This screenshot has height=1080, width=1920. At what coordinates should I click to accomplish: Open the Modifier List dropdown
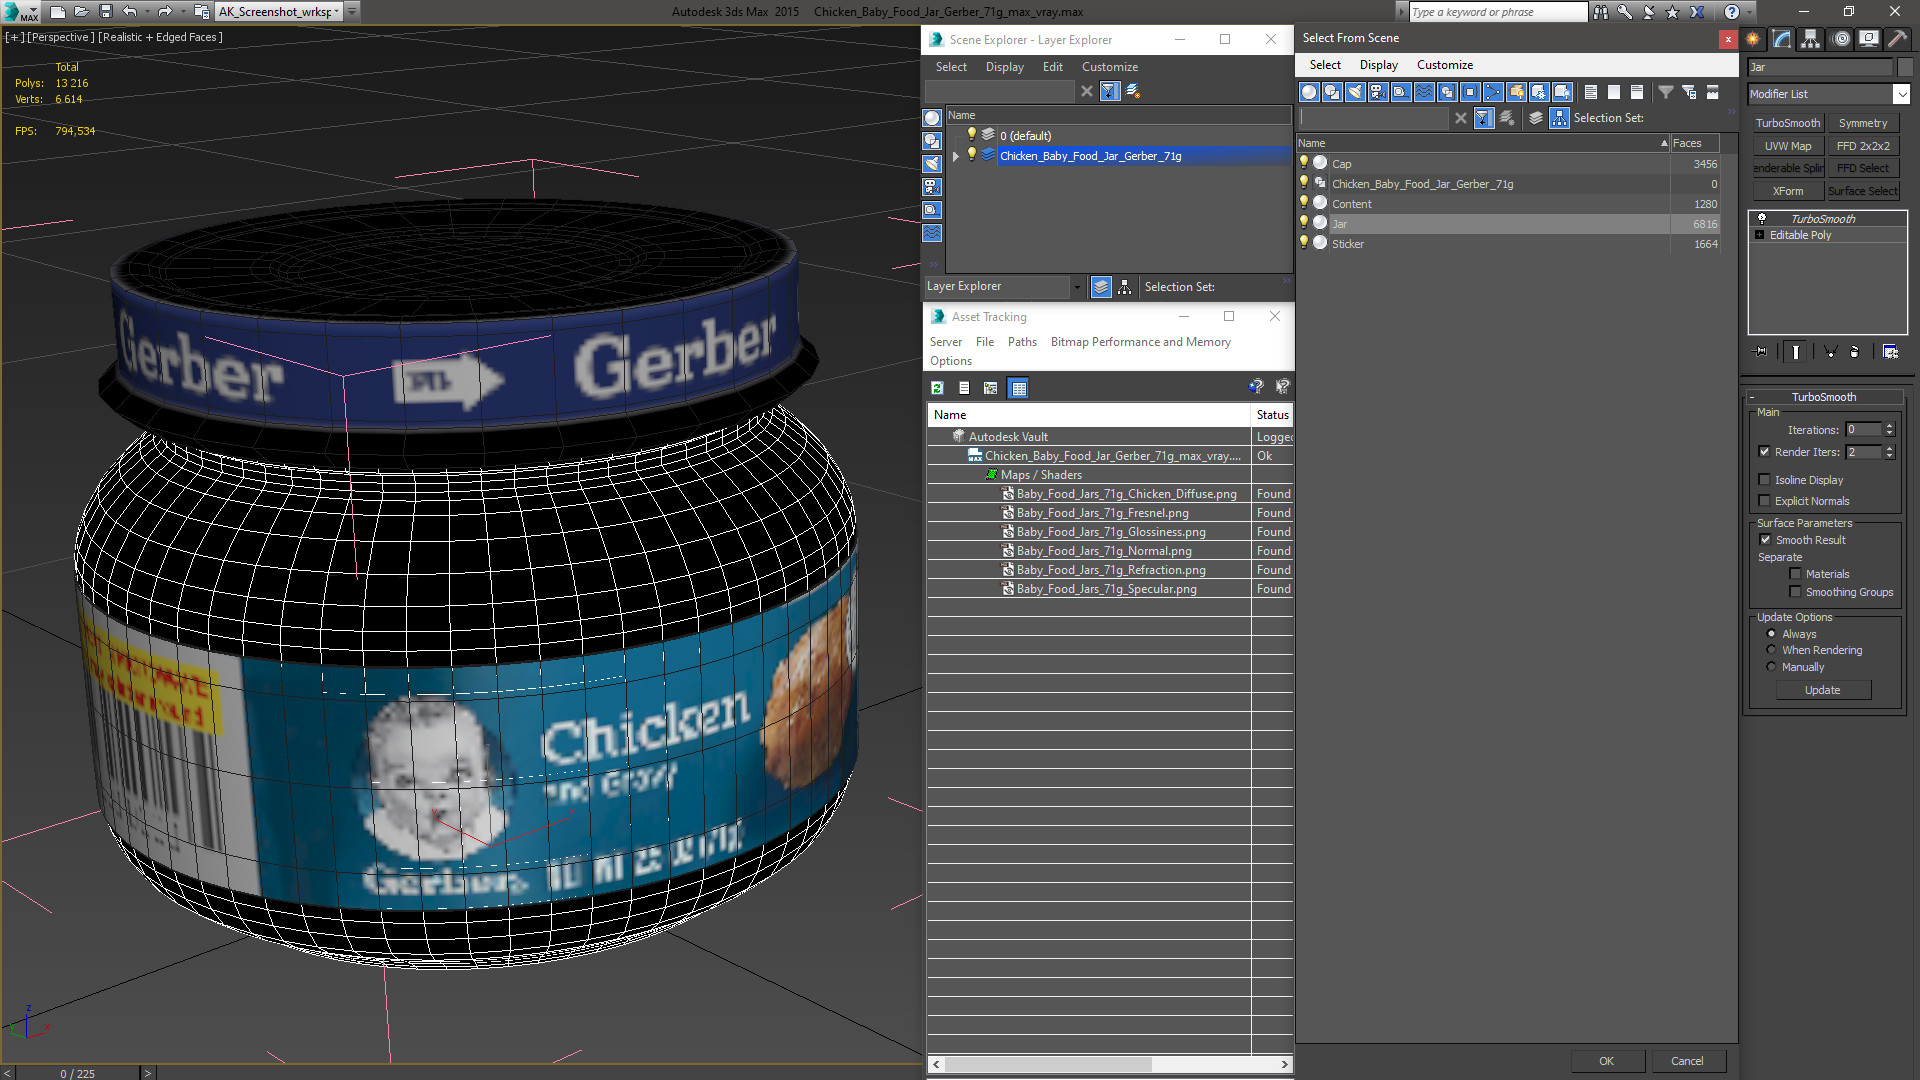[1901, 94]
